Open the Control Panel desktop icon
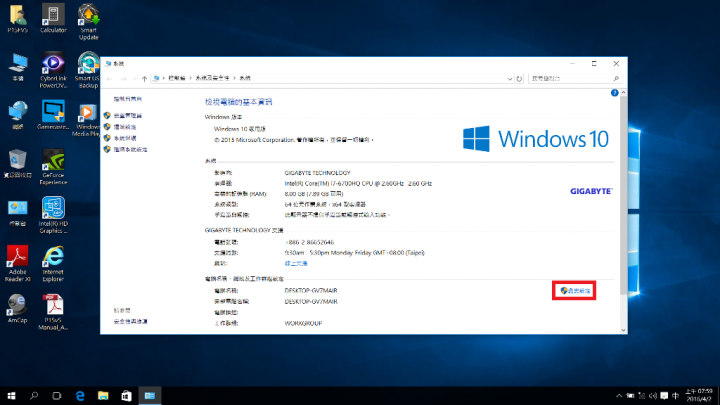Image resolution: width=720 pixels, height=405 pixels. tap(17, 212)
